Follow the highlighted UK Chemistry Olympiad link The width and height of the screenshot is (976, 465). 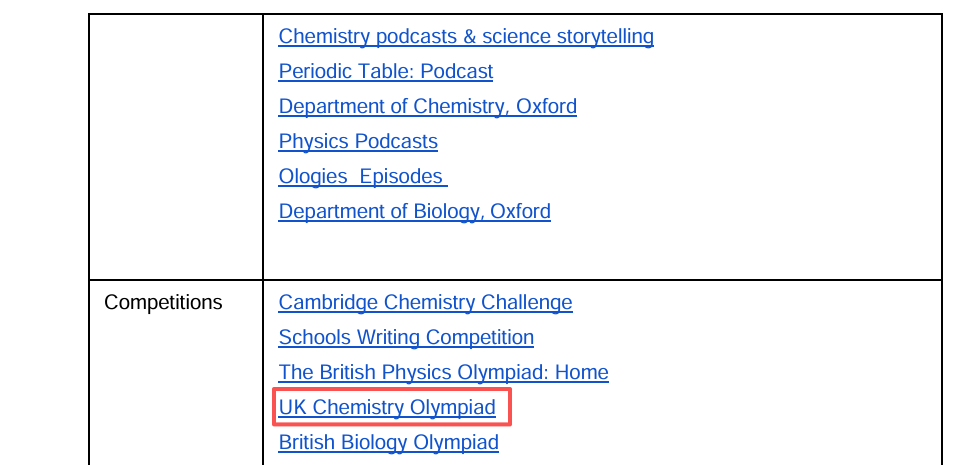pyautogui.click(x=387, y=408)
